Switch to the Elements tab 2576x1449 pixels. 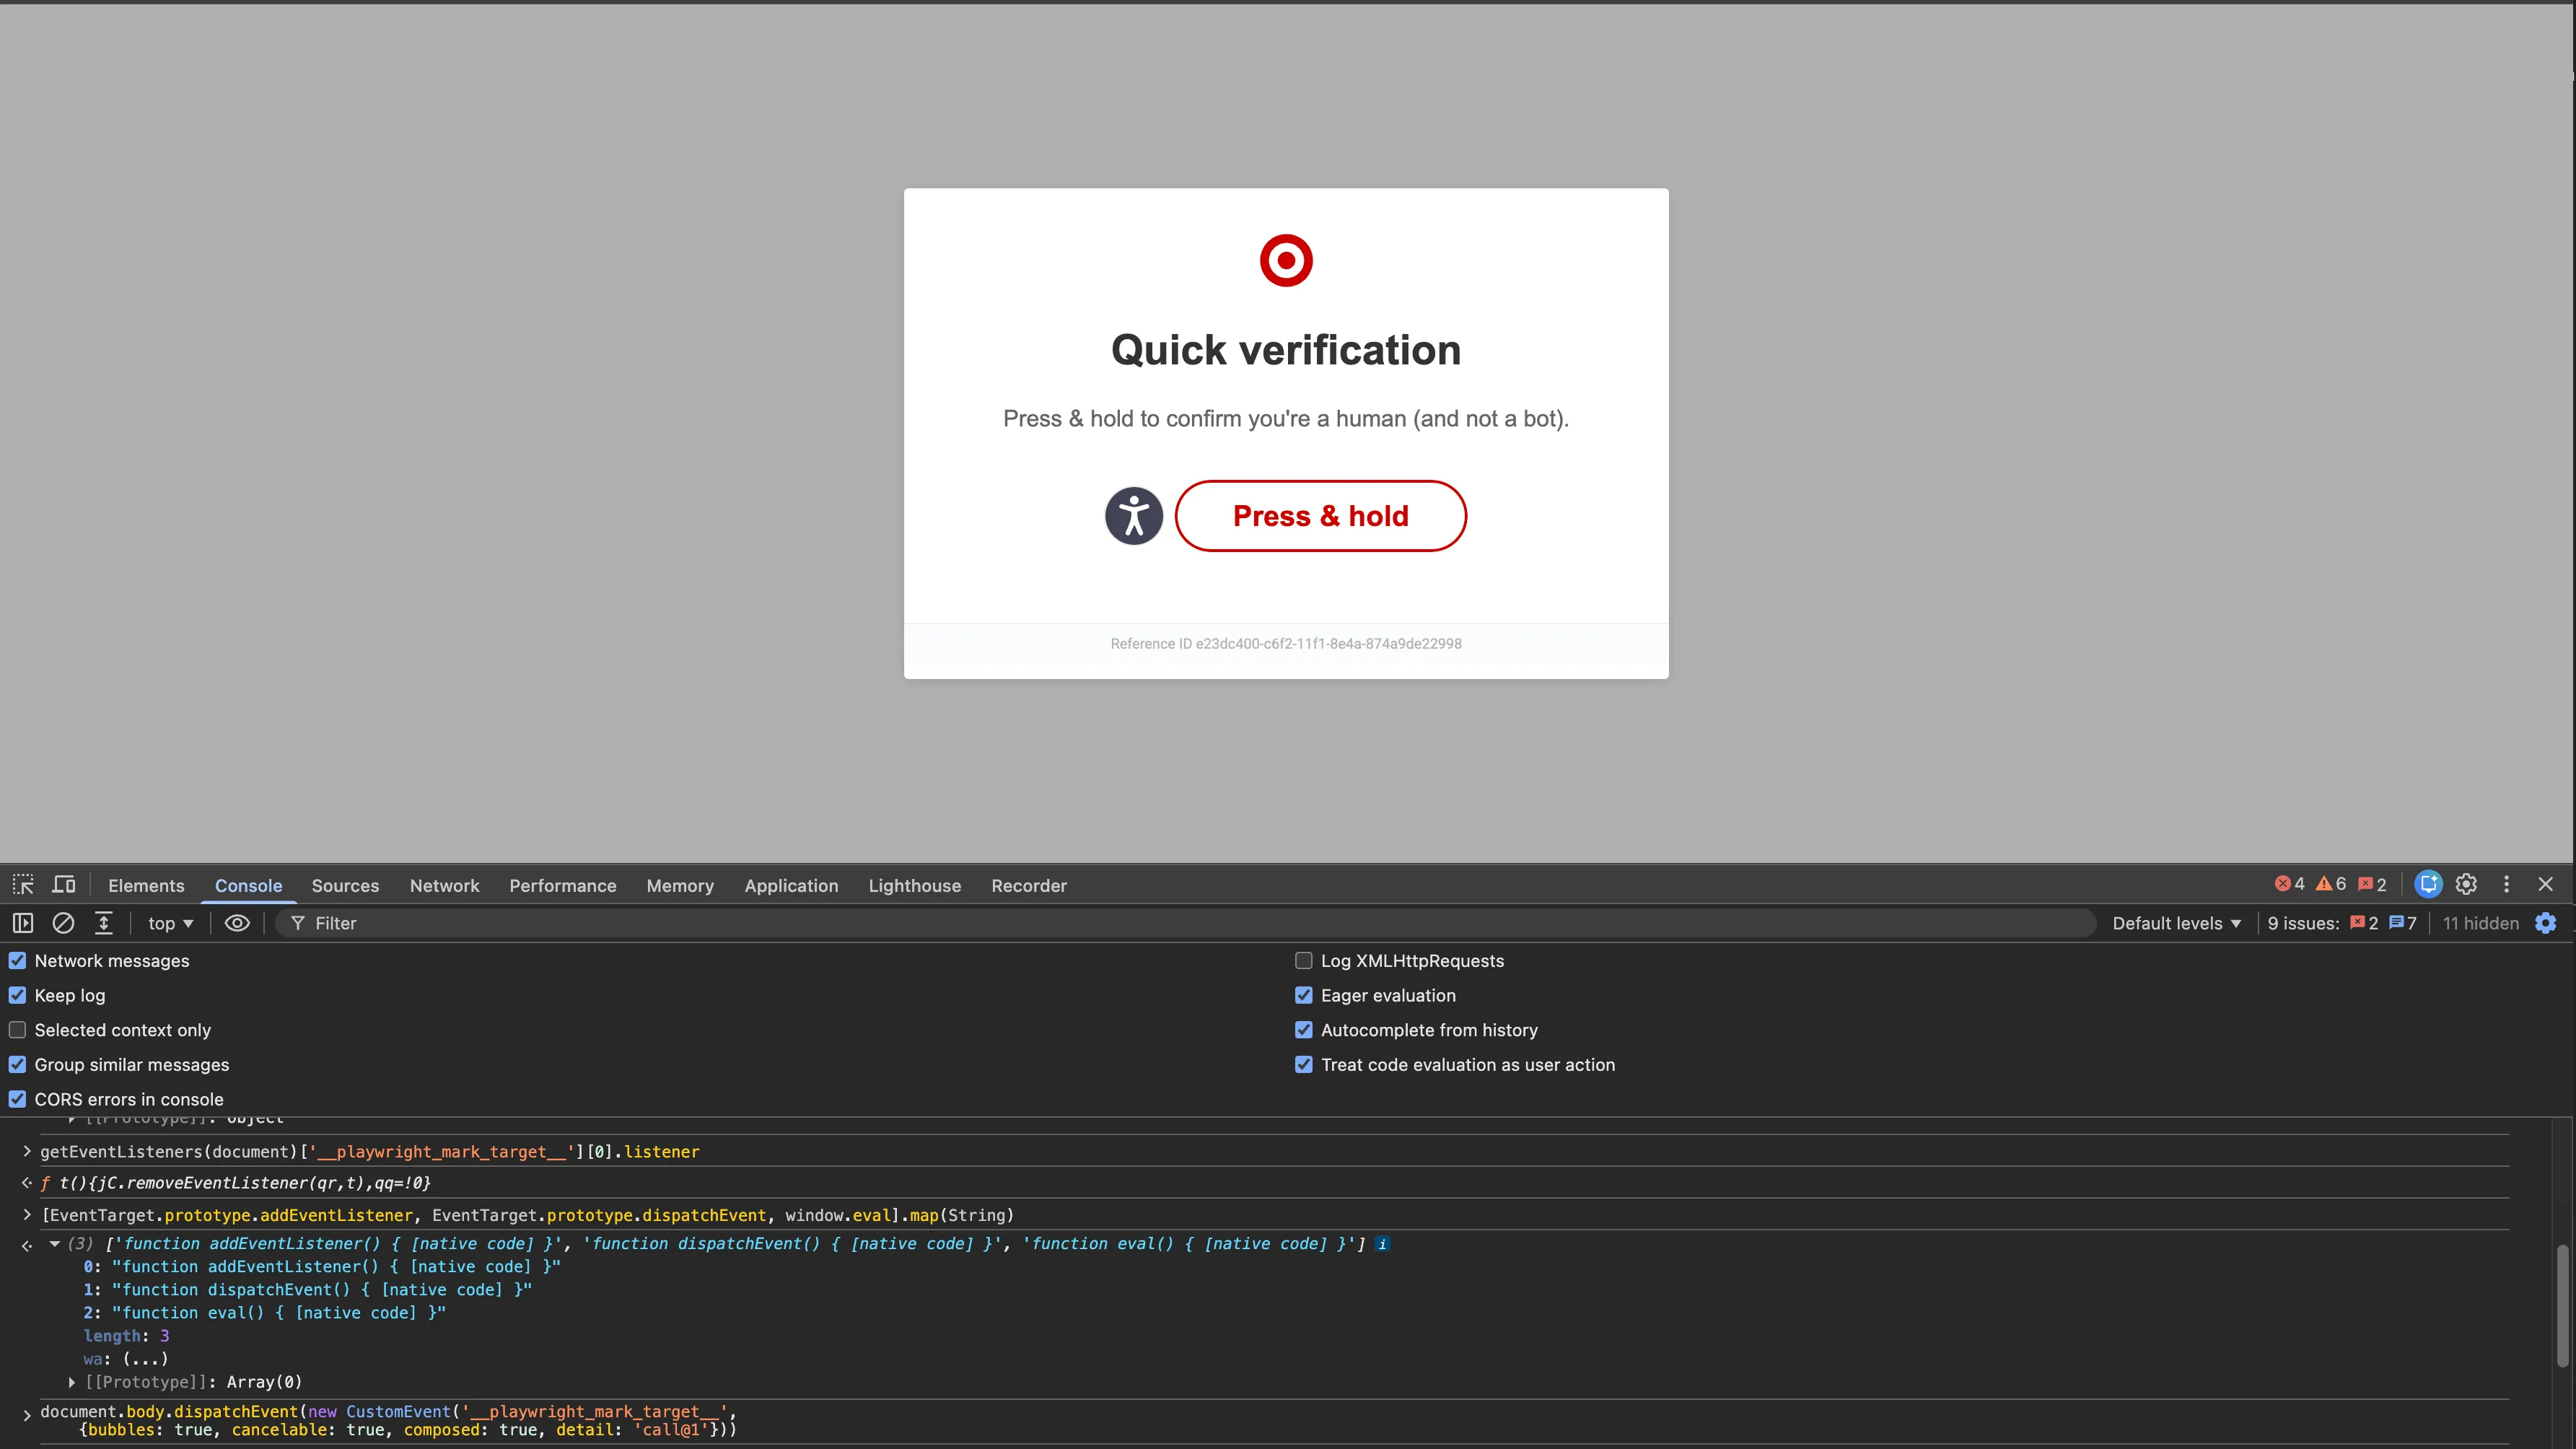[x=146, y=886]
